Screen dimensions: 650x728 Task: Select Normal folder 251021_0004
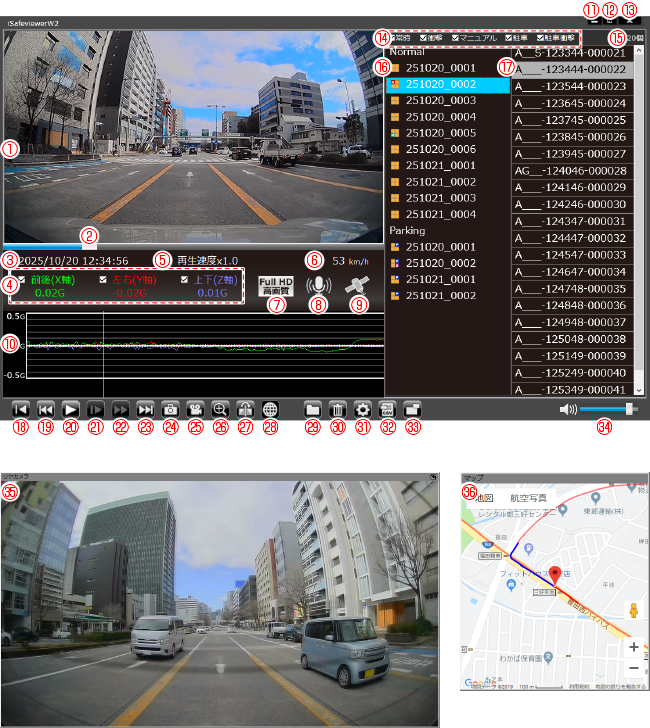[441, 214]
